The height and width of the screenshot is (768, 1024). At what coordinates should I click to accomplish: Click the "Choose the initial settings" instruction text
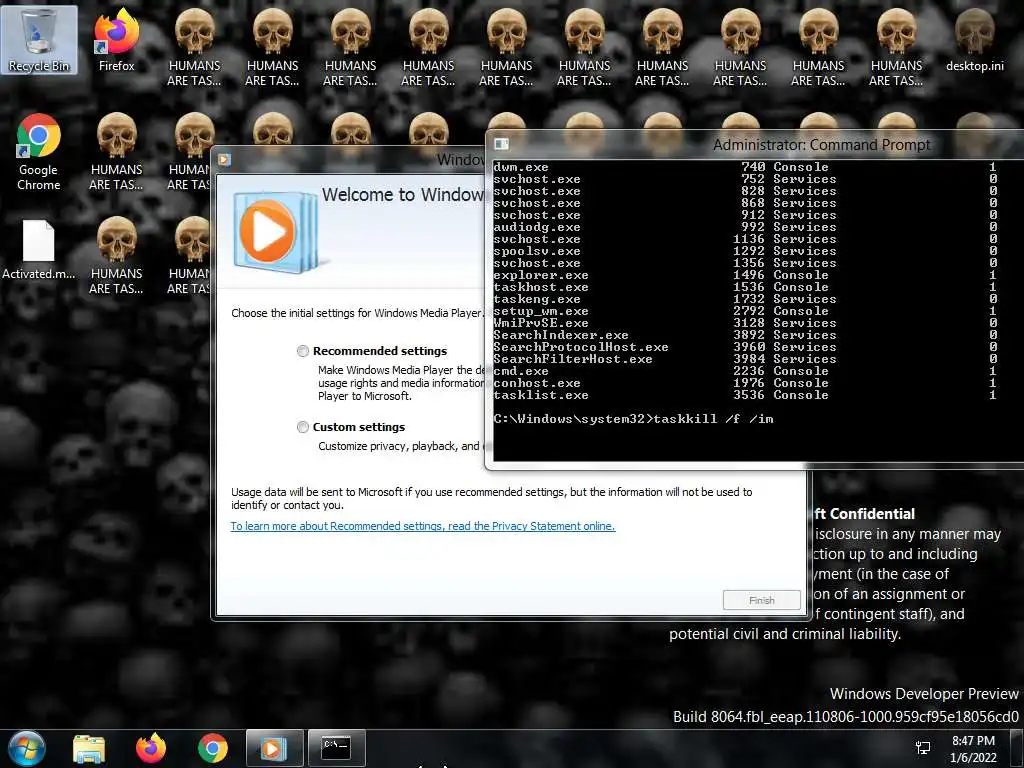coord(358,313)
